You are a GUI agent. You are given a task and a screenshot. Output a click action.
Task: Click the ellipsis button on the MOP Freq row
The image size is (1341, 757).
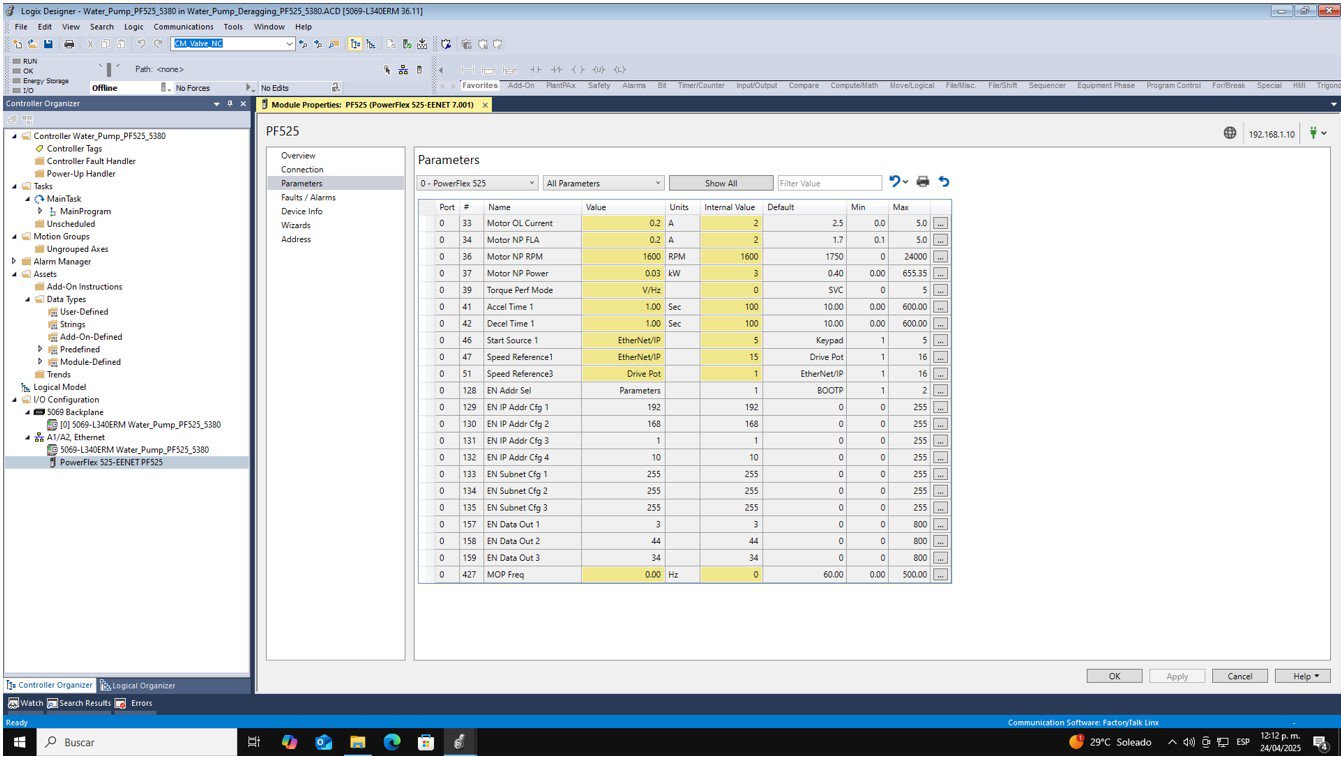point(940,575)
